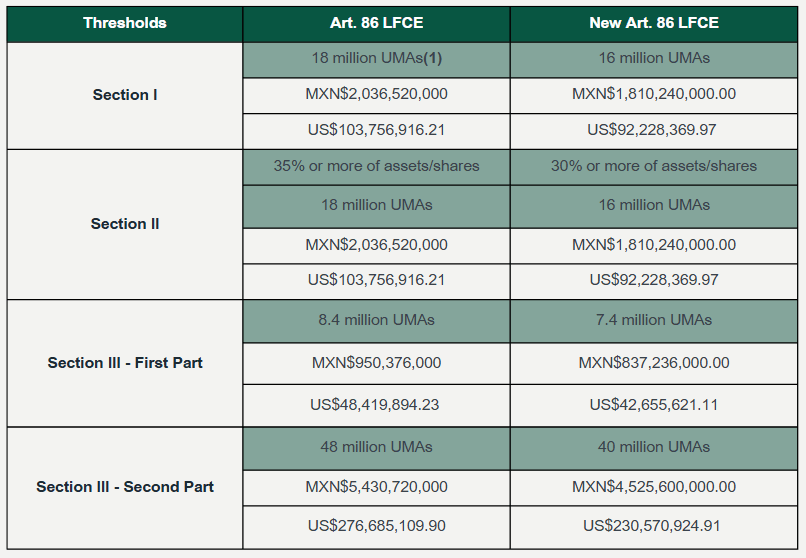Click the US$230,570,924.91 amount
The width and height of the screenshot is (806, 558).
(654, 526)
